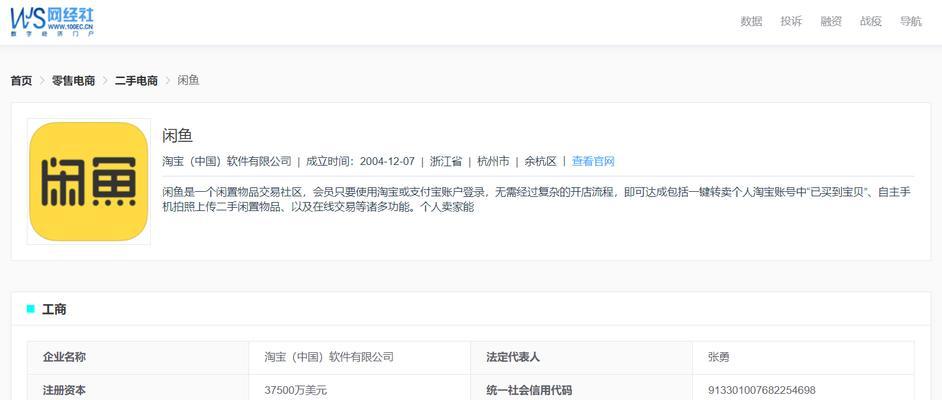The height and width of the screenshot is (400, 942).
Task: Click the 张勇 table cell
Action: (x=719, y=357)
